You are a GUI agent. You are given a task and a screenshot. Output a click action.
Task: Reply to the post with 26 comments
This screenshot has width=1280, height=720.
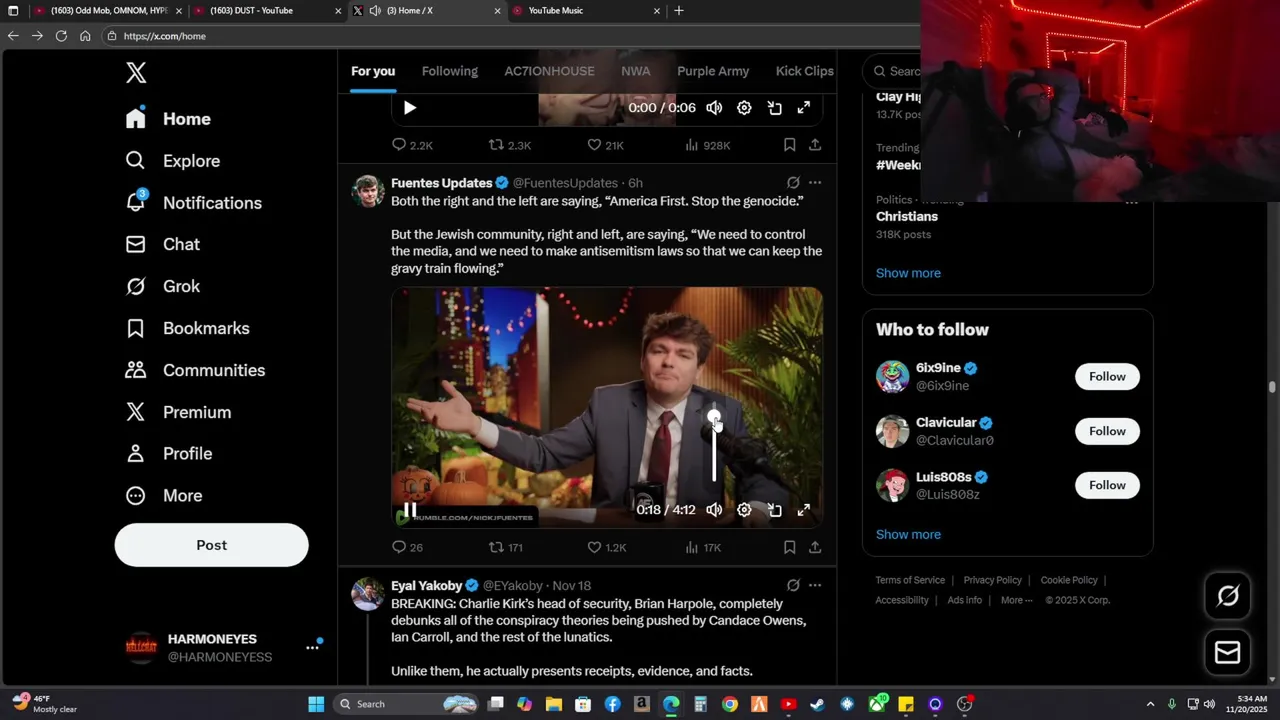407,547
